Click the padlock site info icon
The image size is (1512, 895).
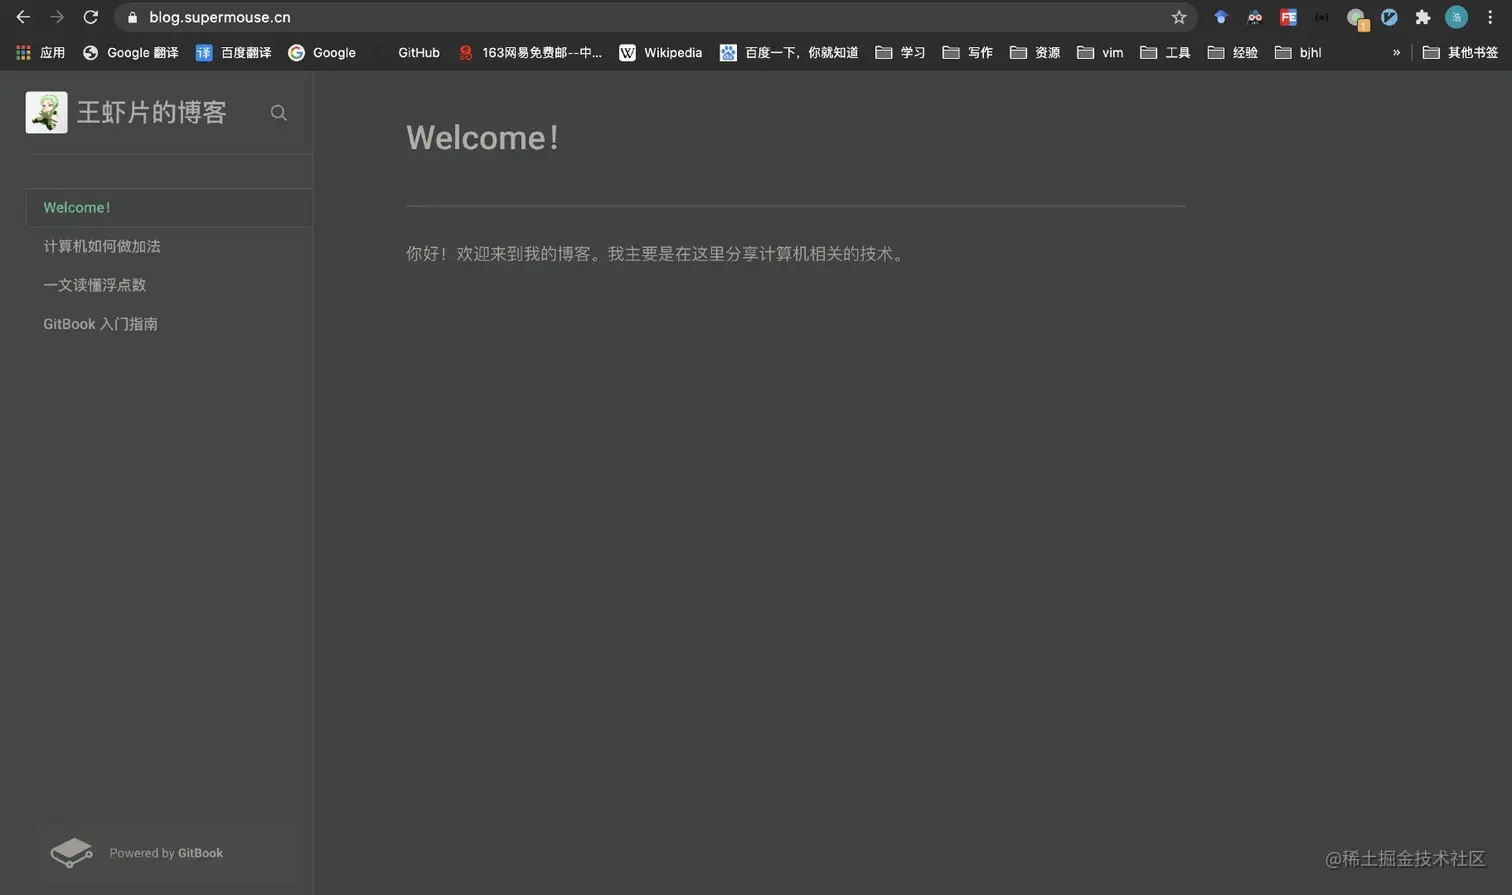pyautogui.click(x=132, y=17)
